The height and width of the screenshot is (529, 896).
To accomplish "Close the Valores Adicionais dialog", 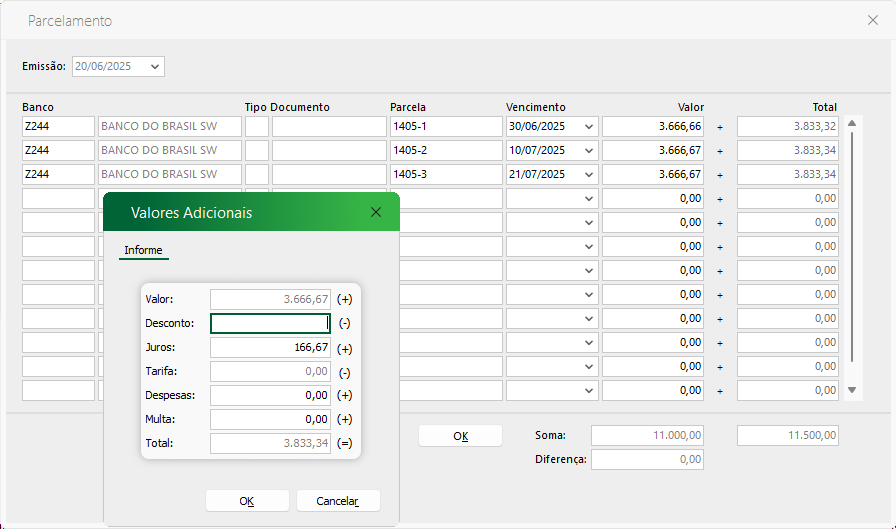I will pos(376,212).
